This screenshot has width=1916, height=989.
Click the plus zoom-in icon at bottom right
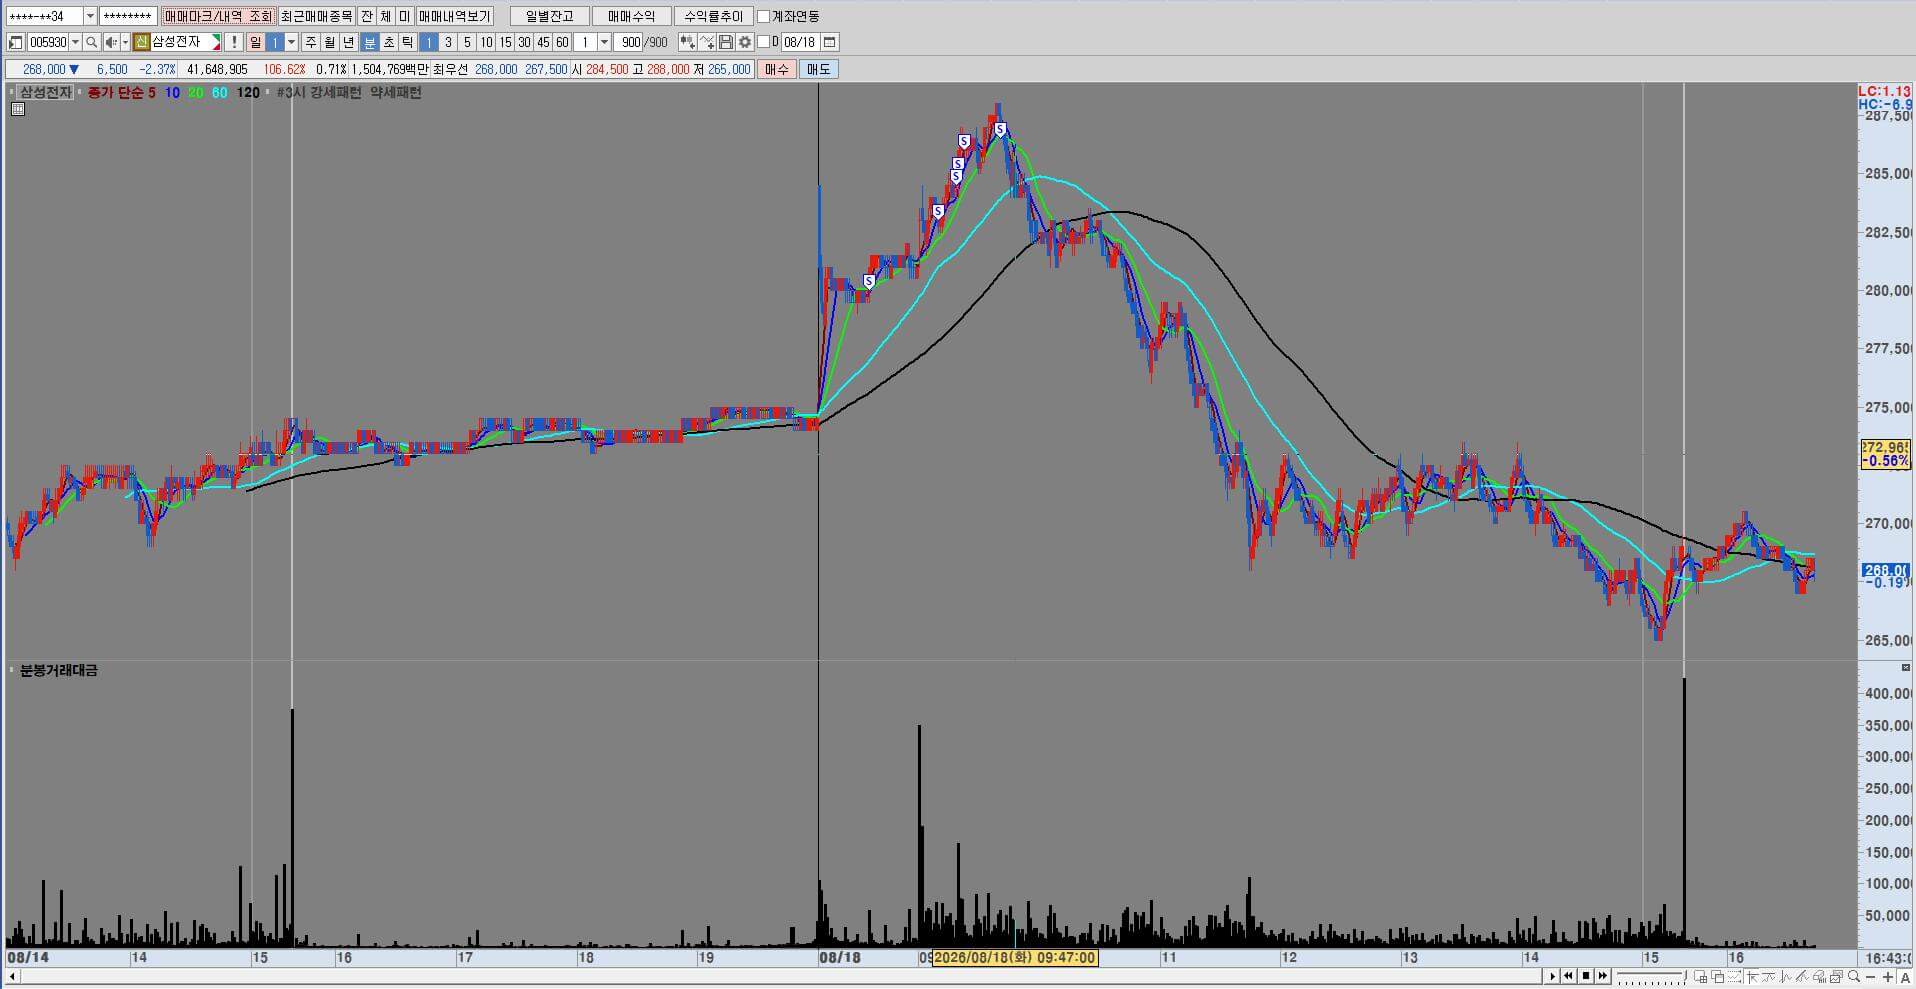coord(1888,976)
